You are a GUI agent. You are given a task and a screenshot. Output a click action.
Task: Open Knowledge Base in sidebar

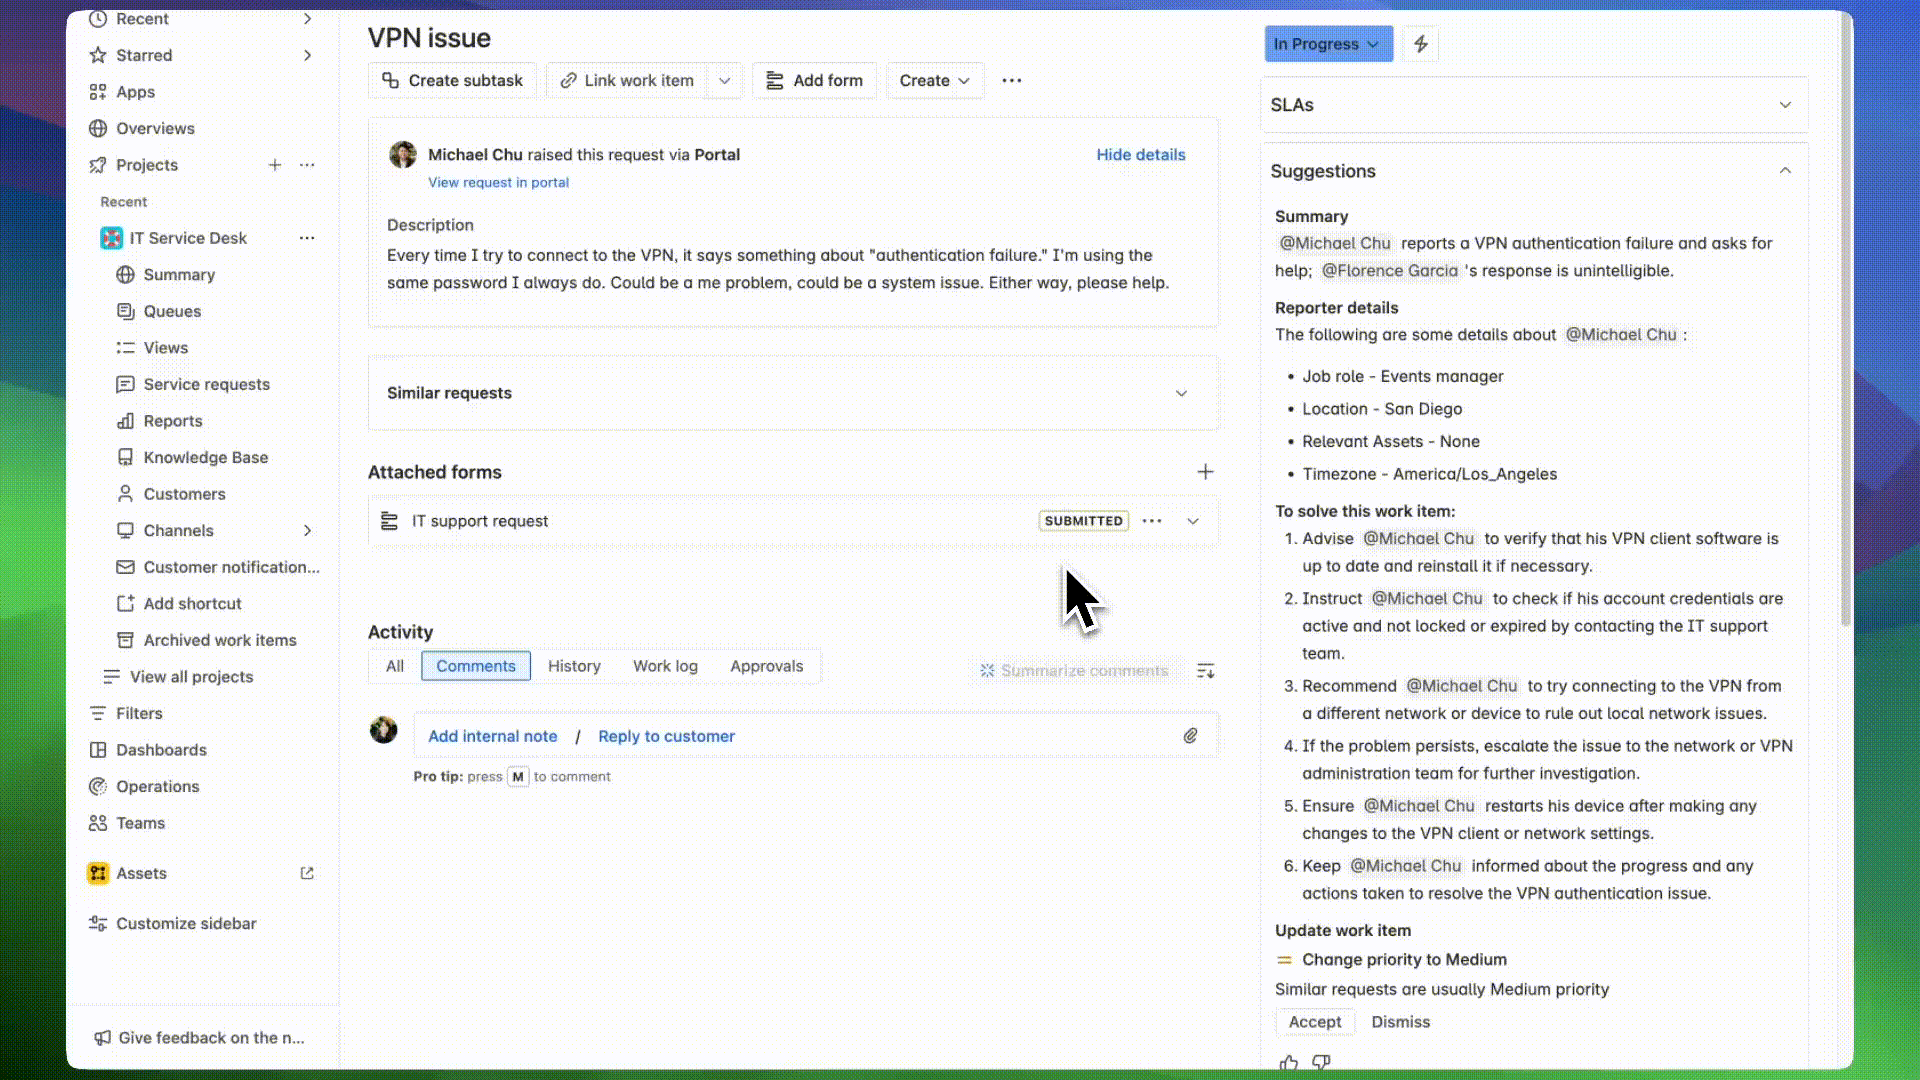click(x=206, y=457)
